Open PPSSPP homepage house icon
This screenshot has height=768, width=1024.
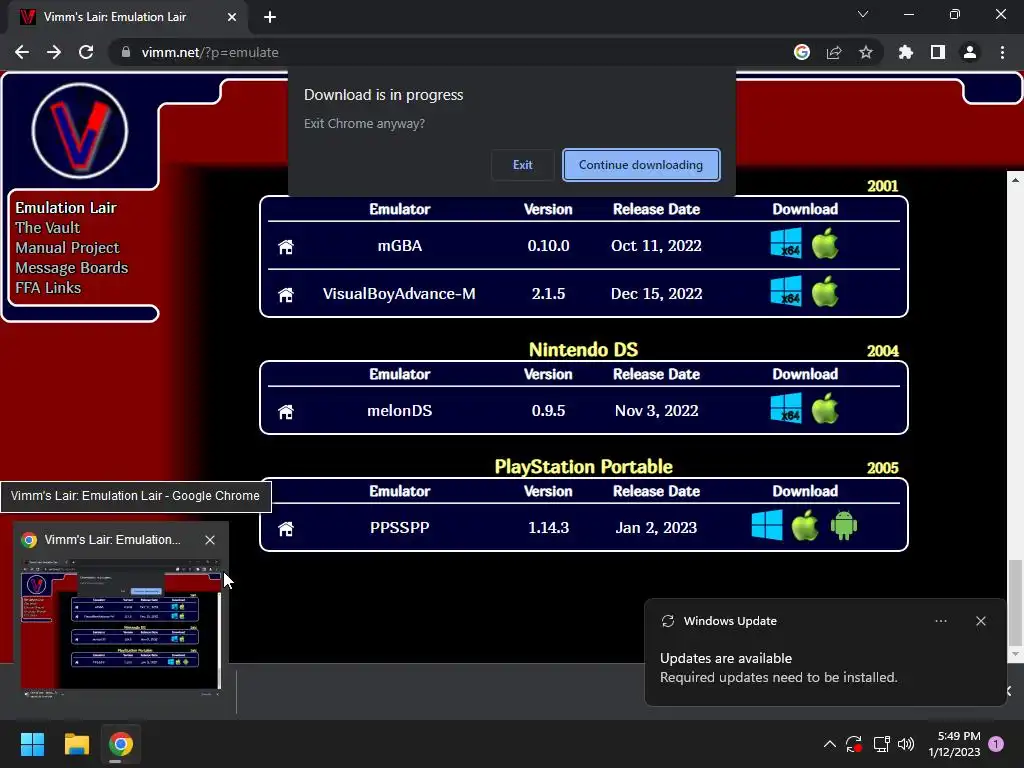tap(285, 528)
